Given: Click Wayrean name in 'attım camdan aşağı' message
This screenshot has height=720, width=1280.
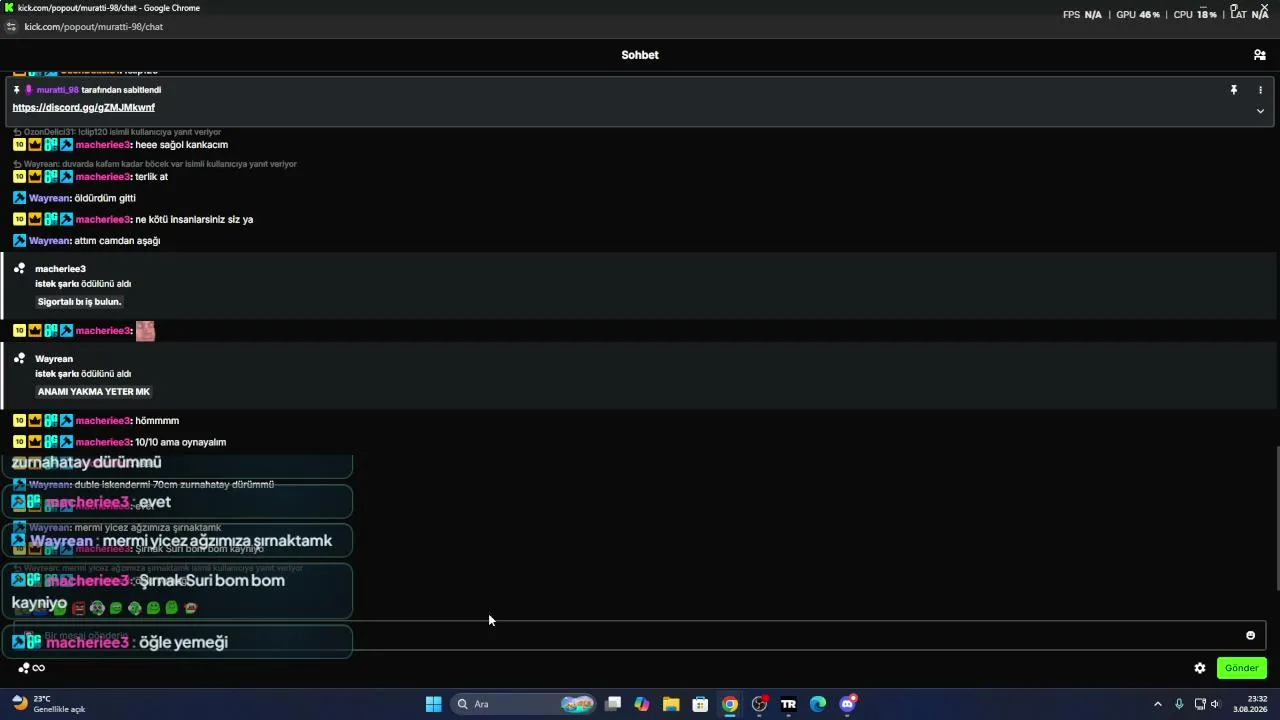Looking at the screenshot, I should click(x=49, y=241).
